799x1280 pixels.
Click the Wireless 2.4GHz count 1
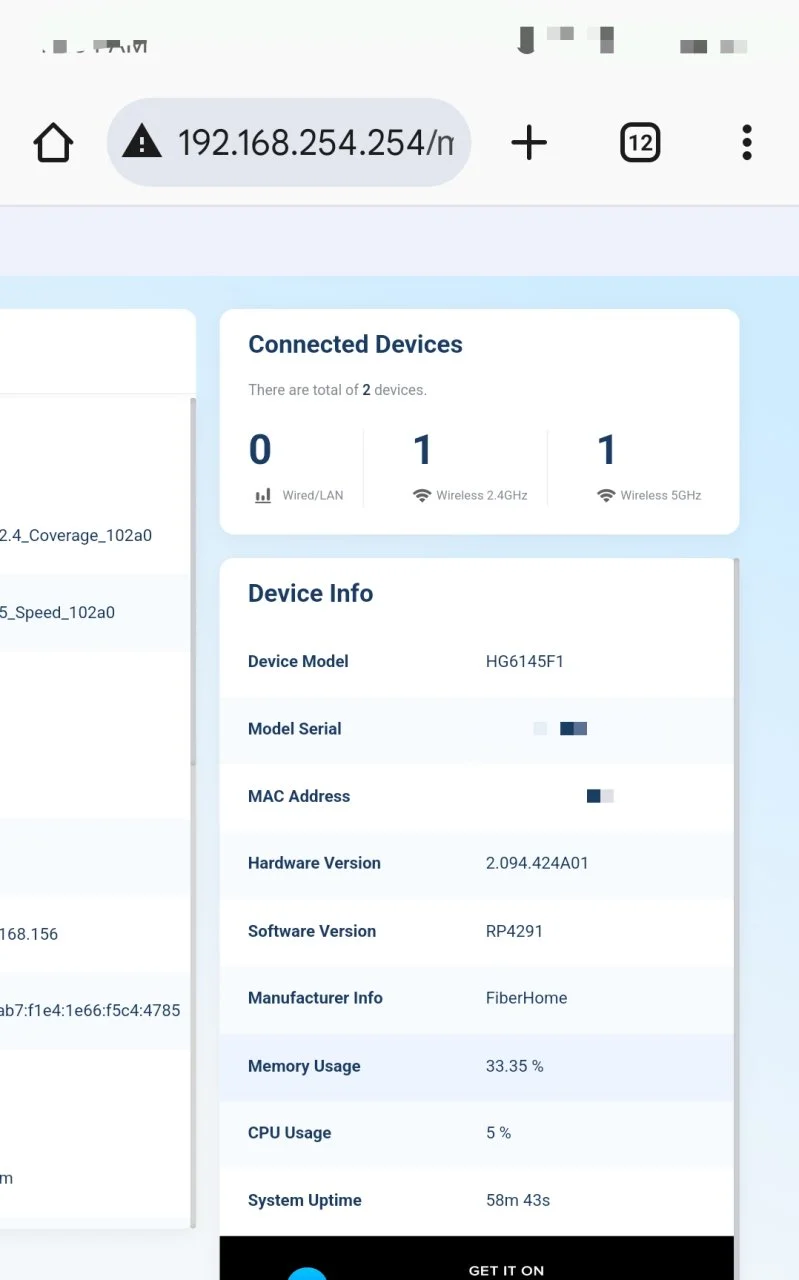[422, 450]
